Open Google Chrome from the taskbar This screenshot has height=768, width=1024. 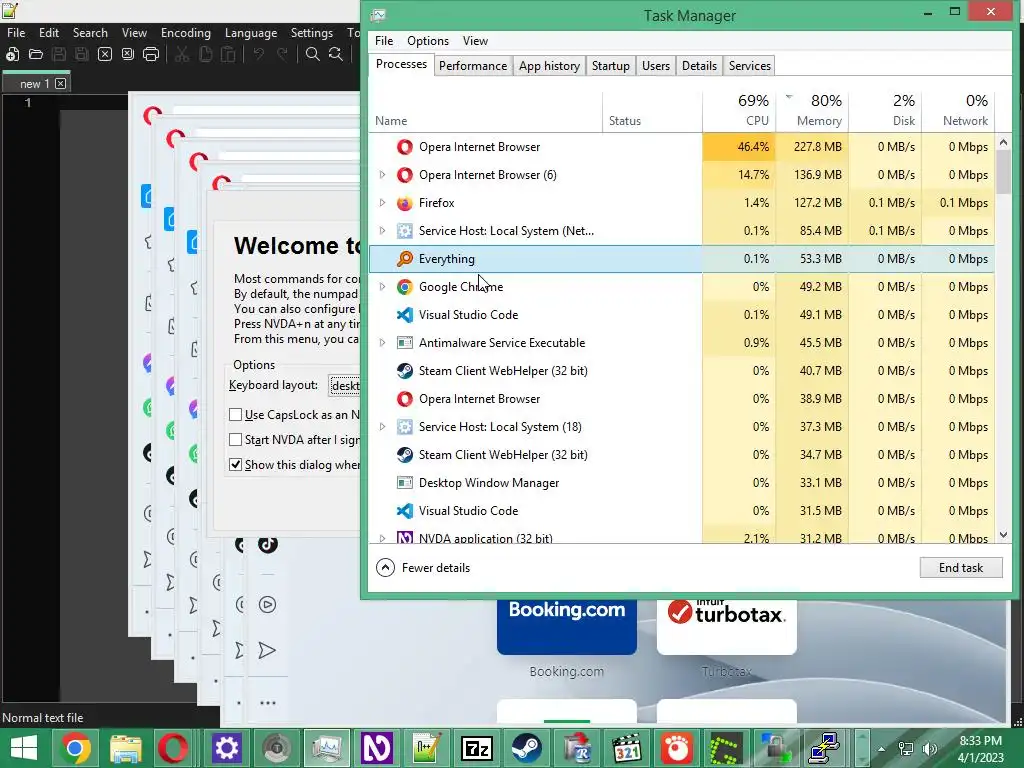coord(74,748)
